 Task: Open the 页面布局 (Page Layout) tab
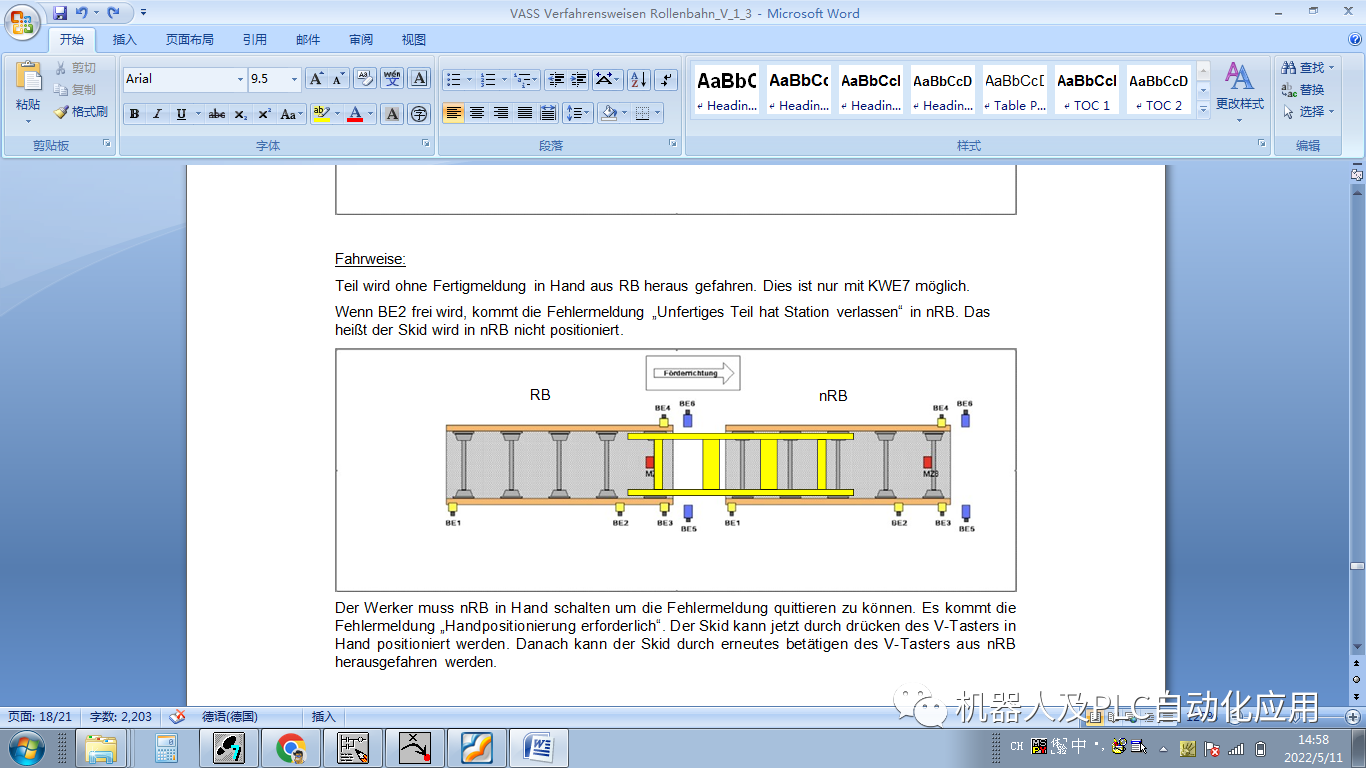[x=189, y=40]
